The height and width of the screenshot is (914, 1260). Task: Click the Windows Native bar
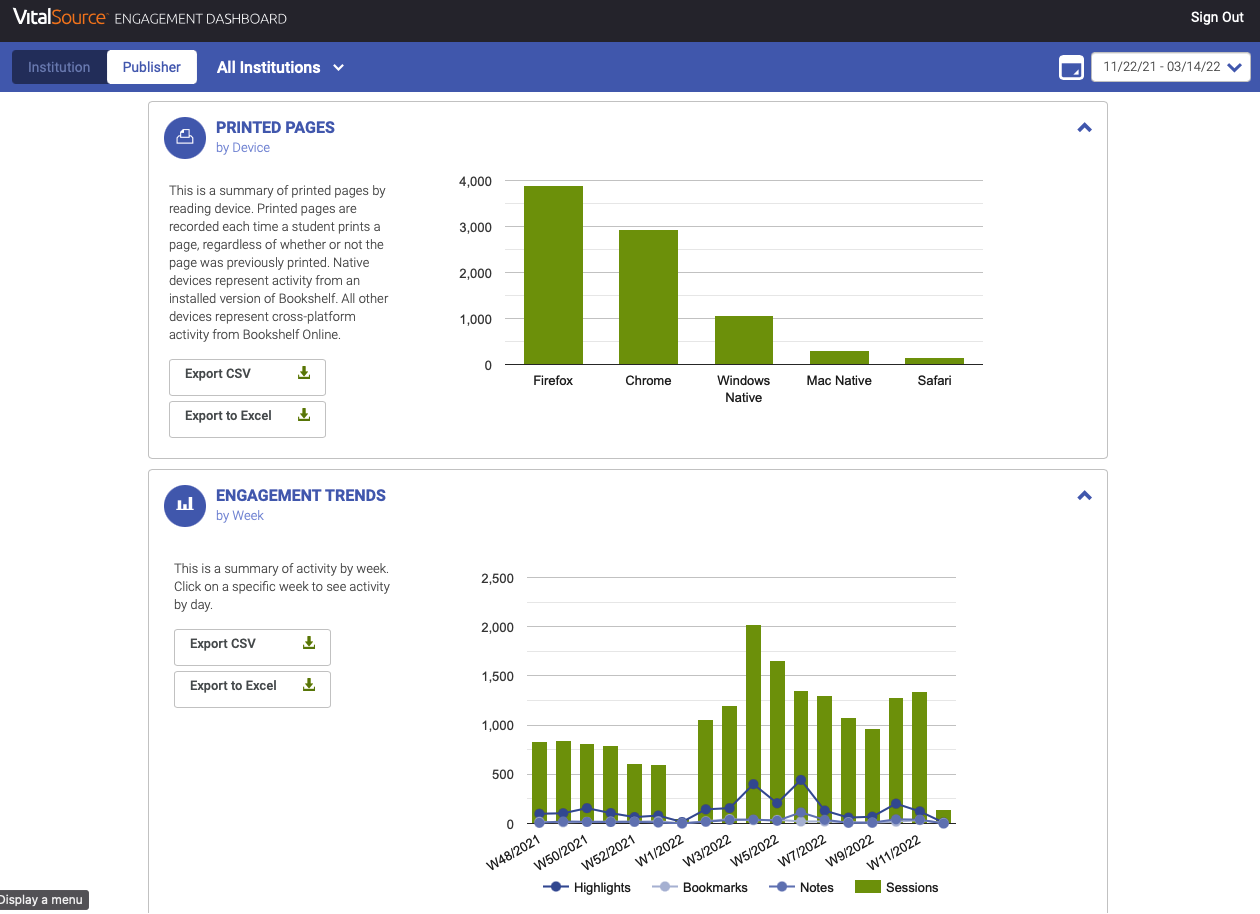point(743,340)
